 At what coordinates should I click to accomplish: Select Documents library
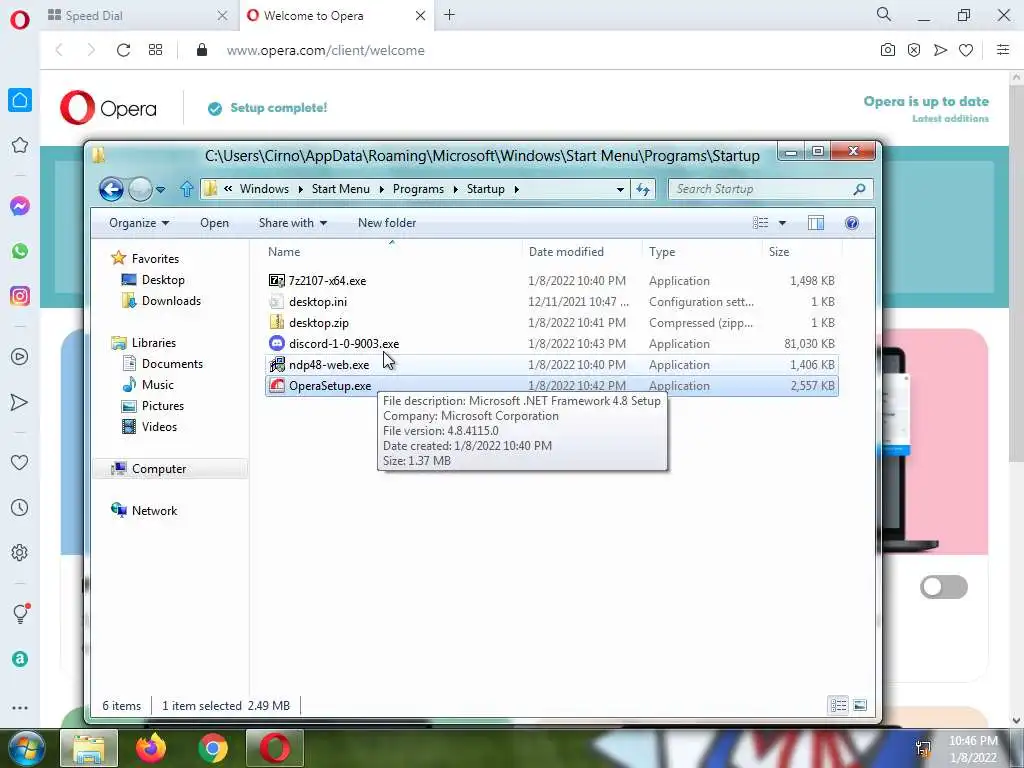click(x=172, y=364)
